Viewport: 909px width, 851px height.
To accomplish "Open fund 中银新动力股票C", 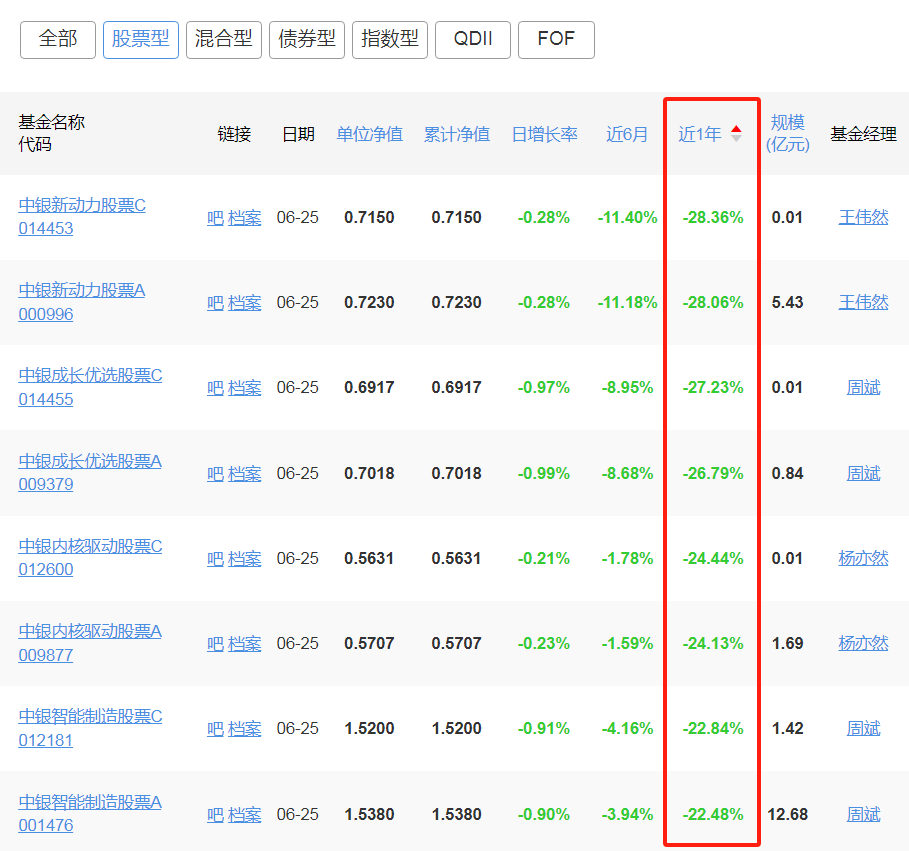I will 82,205.
